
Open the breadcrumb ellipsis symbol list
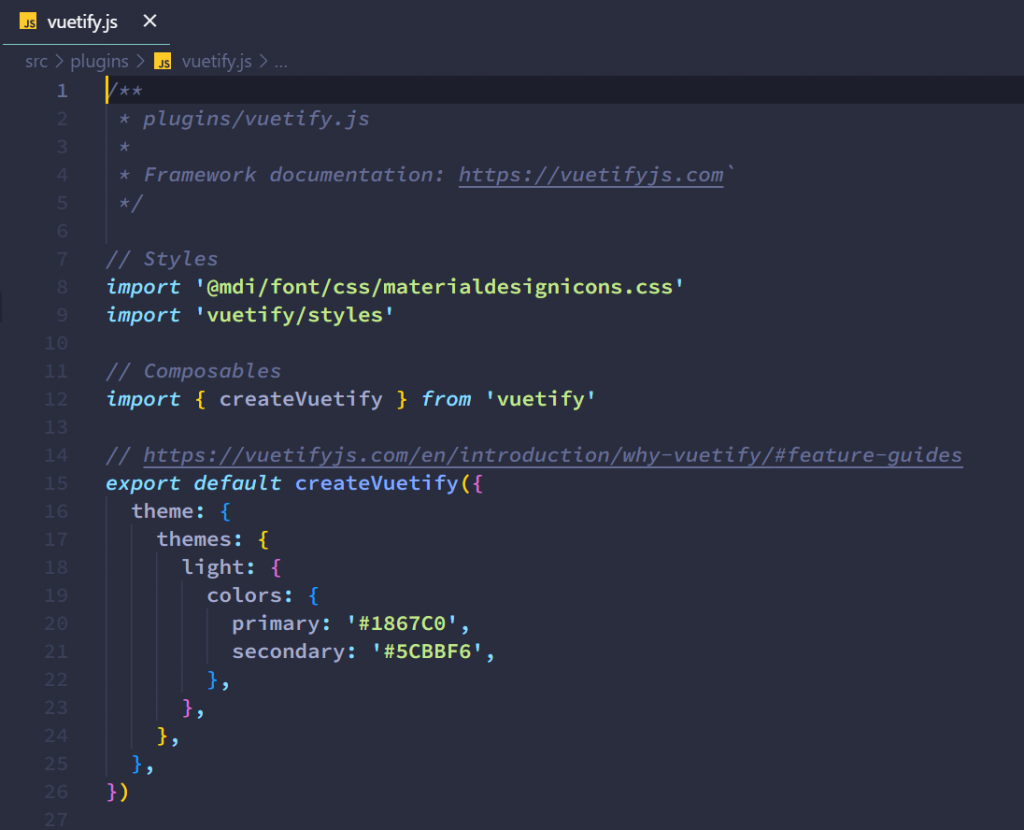(281, 63)
